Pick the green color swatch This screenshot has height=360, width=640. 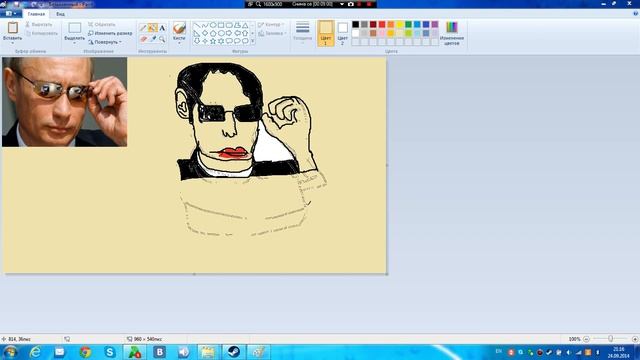tap(409, 24)
